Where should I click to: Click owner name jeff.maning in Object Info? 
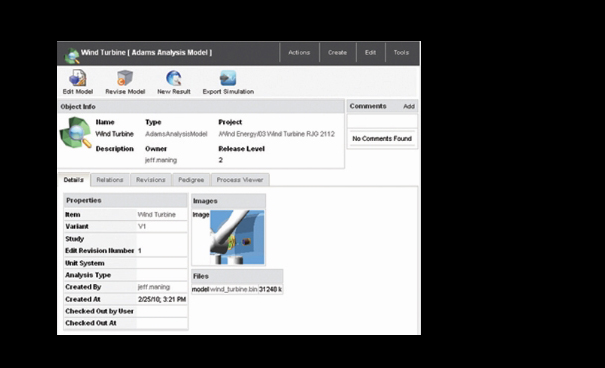coord(161,160)
